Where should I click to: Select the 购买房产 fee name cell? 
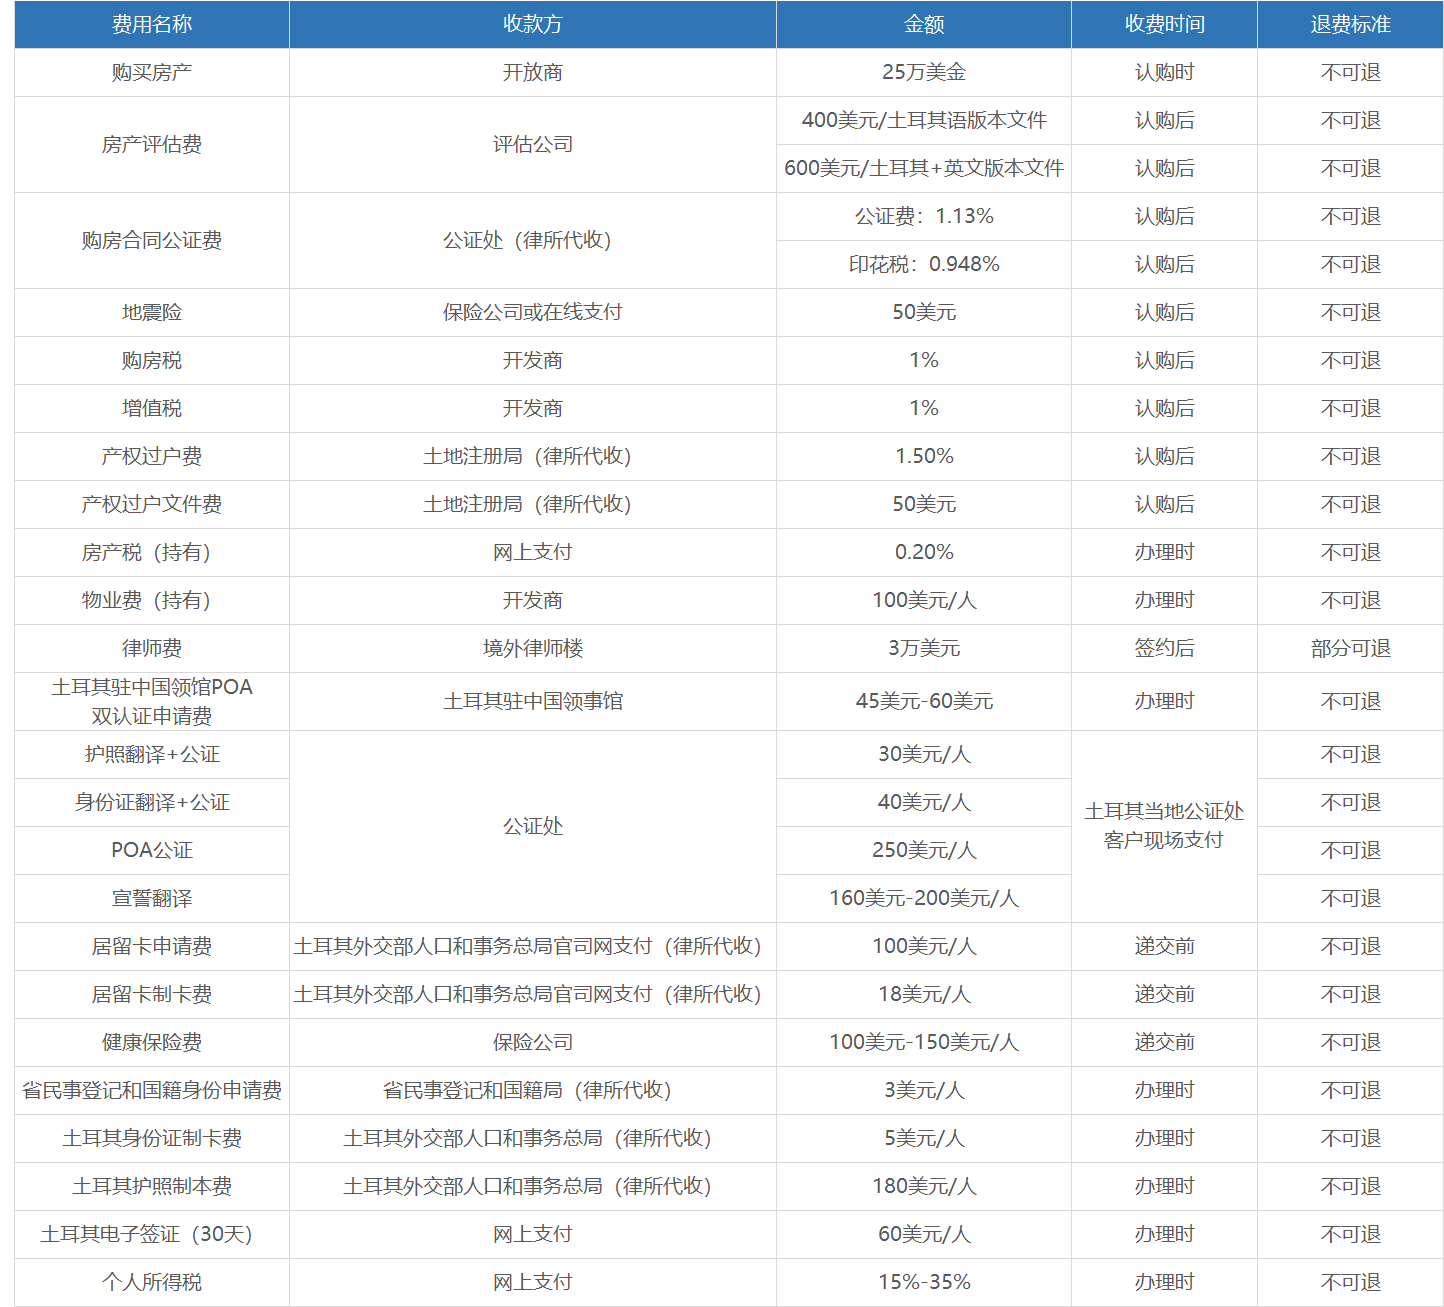click(x=152, y=72)
